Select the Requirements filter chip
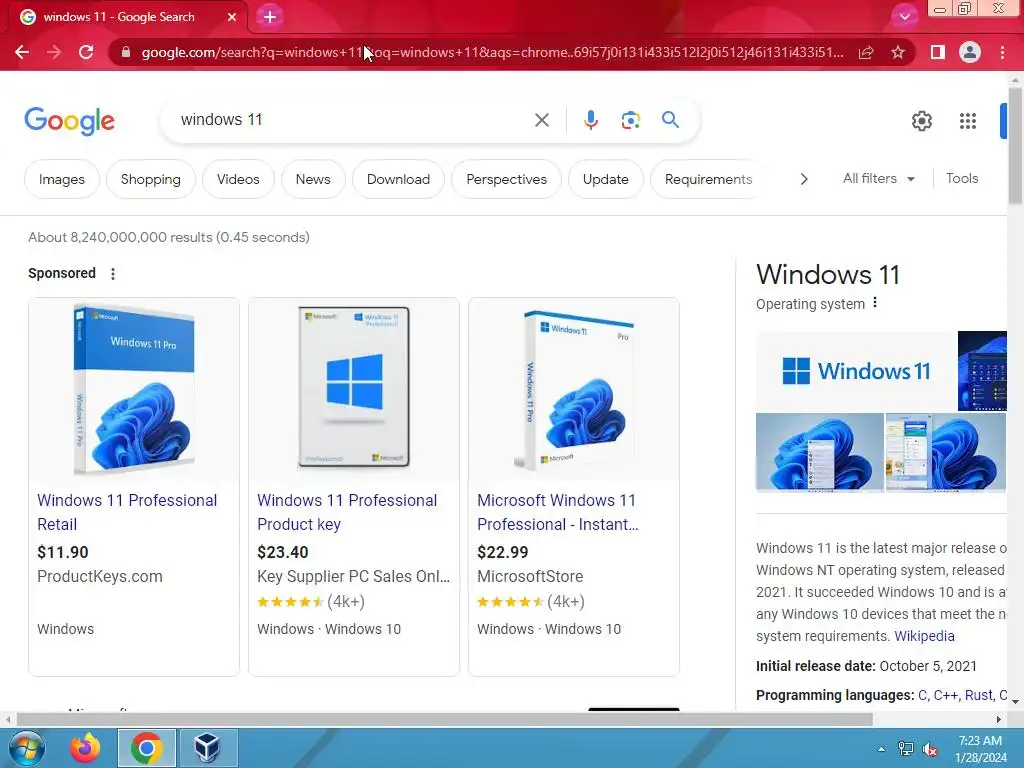 pyautogui.click(x=708, y=179)
